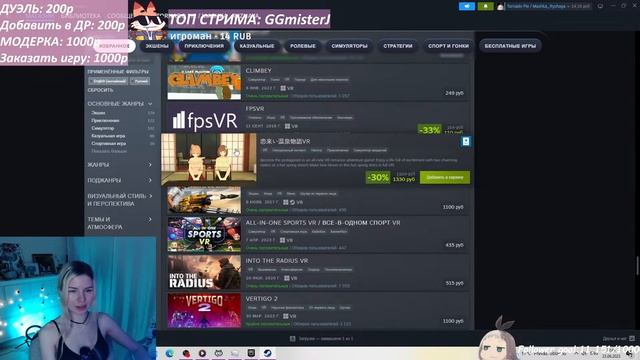Toggle the Экшен genre filter
Viewport: 640px width, 360px height.
pos(98,113)
